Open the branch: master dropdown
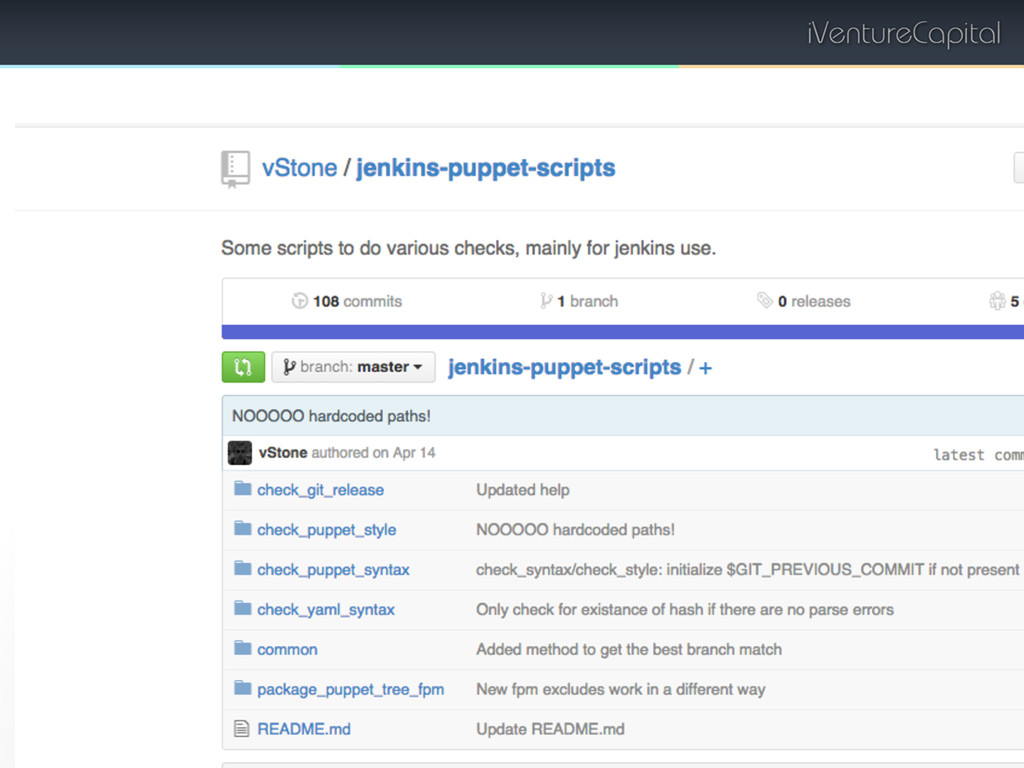1024x768 pixels. pos(353,367)
